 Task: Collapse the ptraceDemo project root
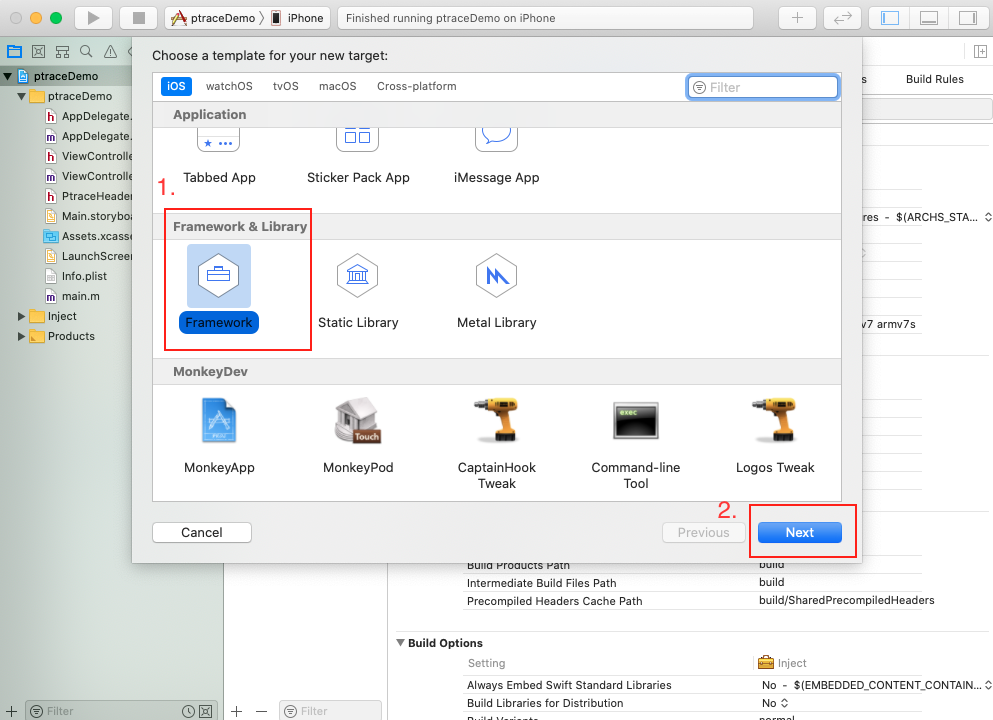pyautogui.click(x=8, y=77)
